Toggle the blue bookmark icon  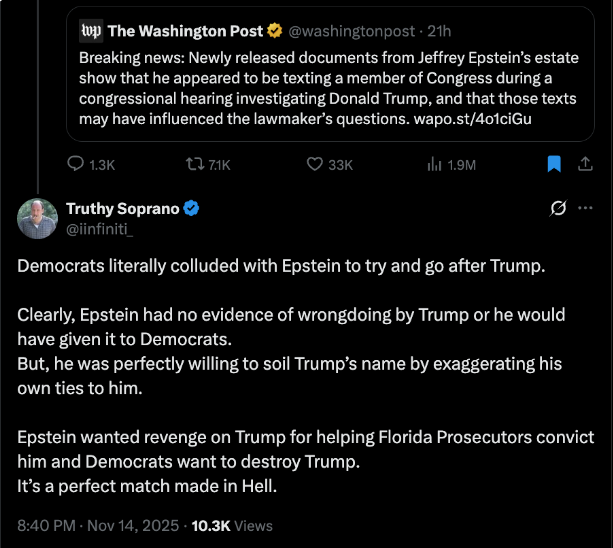[x=554, y=164]
